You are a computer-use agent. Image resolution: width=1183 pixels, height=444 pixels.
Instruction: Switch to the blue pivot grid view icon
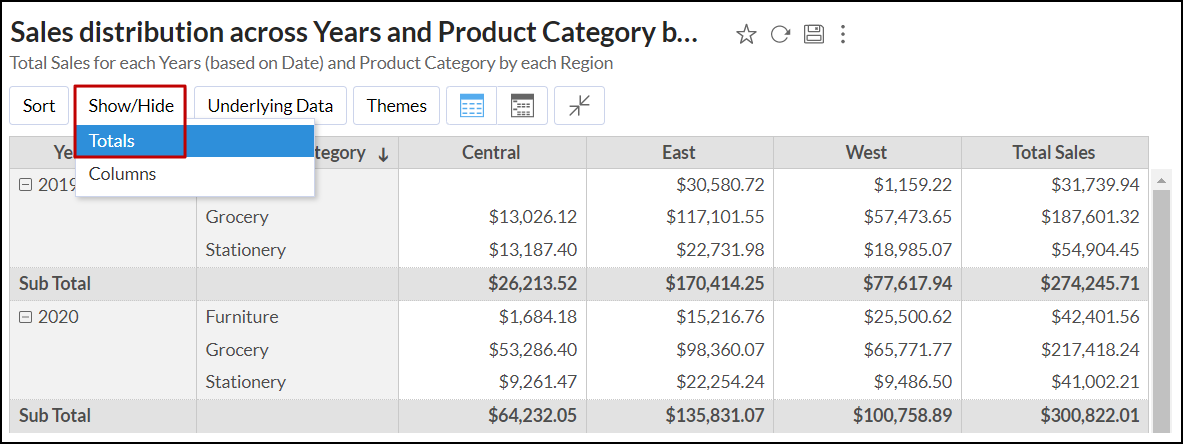point(471,106)
